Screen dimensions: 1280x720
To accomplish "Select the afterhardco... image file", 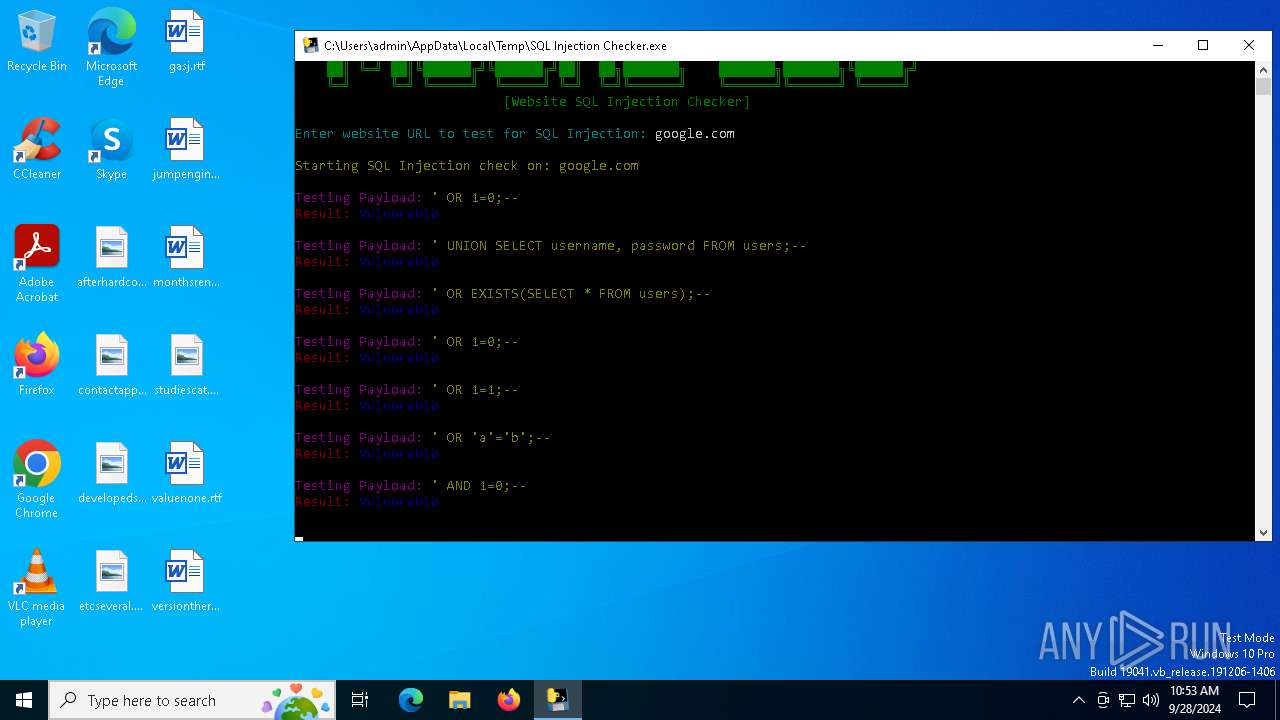I will [111, 256].
